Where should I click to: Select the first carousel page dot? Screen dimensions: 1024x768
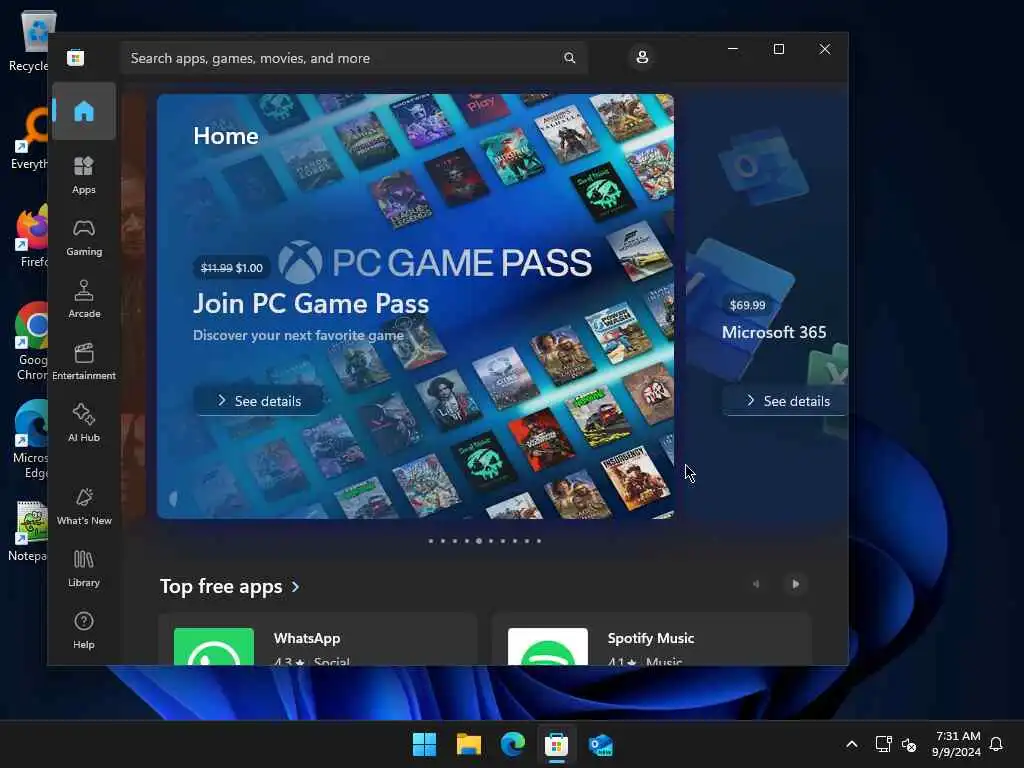coord(430,541)
